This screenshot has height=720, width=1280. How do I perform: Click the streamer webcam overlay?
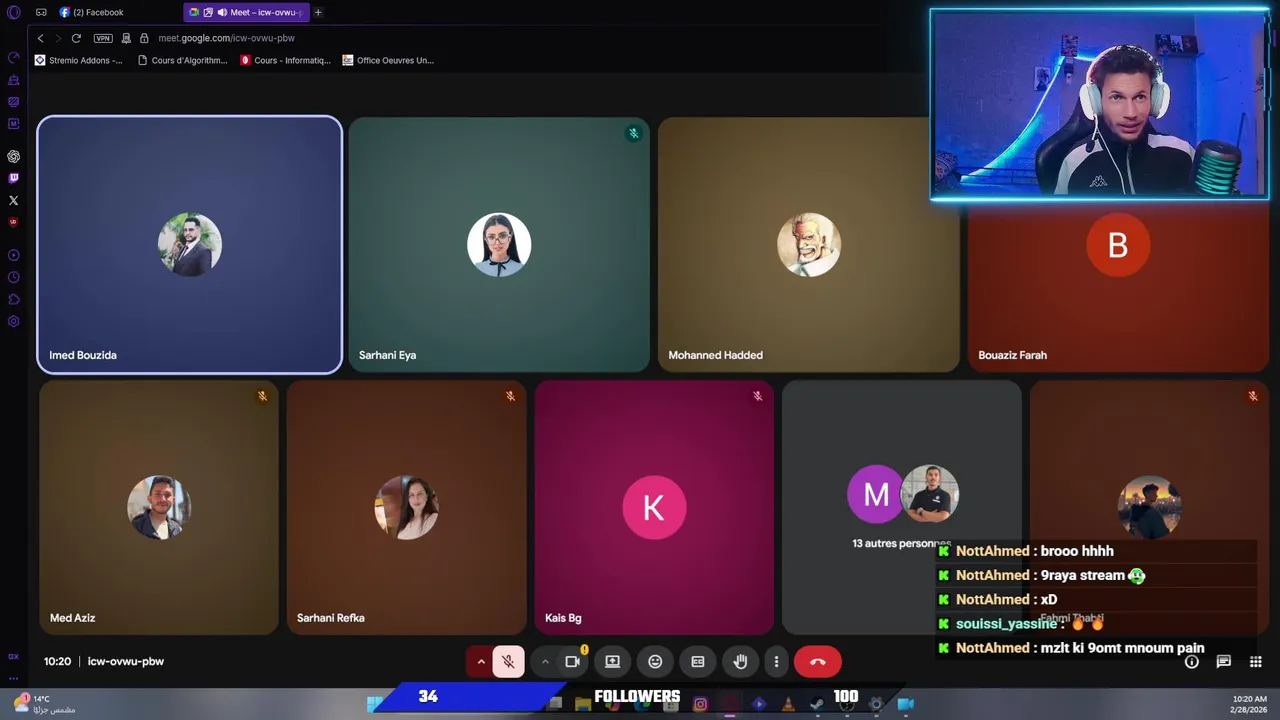click(x=1099, y=105)
